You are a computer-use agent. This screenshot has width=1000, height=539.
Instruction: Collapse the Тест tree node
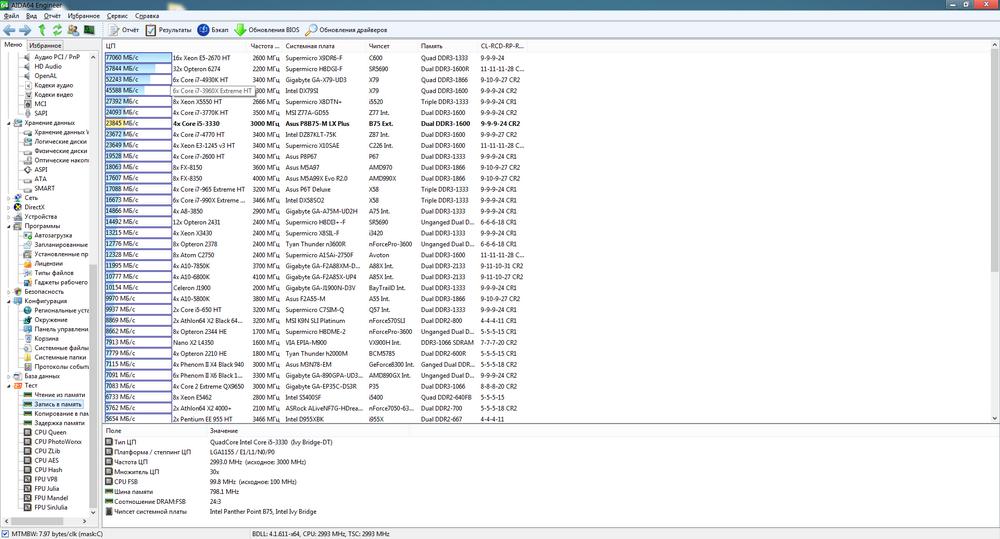coord(9,386)
